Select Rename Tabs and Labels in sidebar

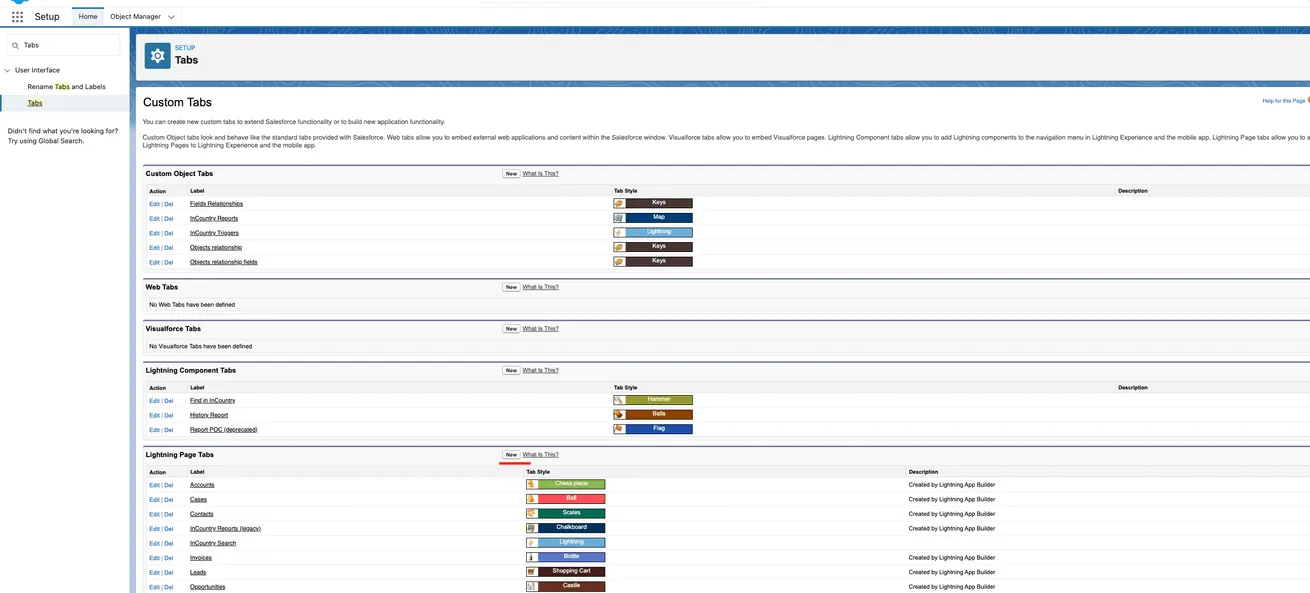(66, 87)
